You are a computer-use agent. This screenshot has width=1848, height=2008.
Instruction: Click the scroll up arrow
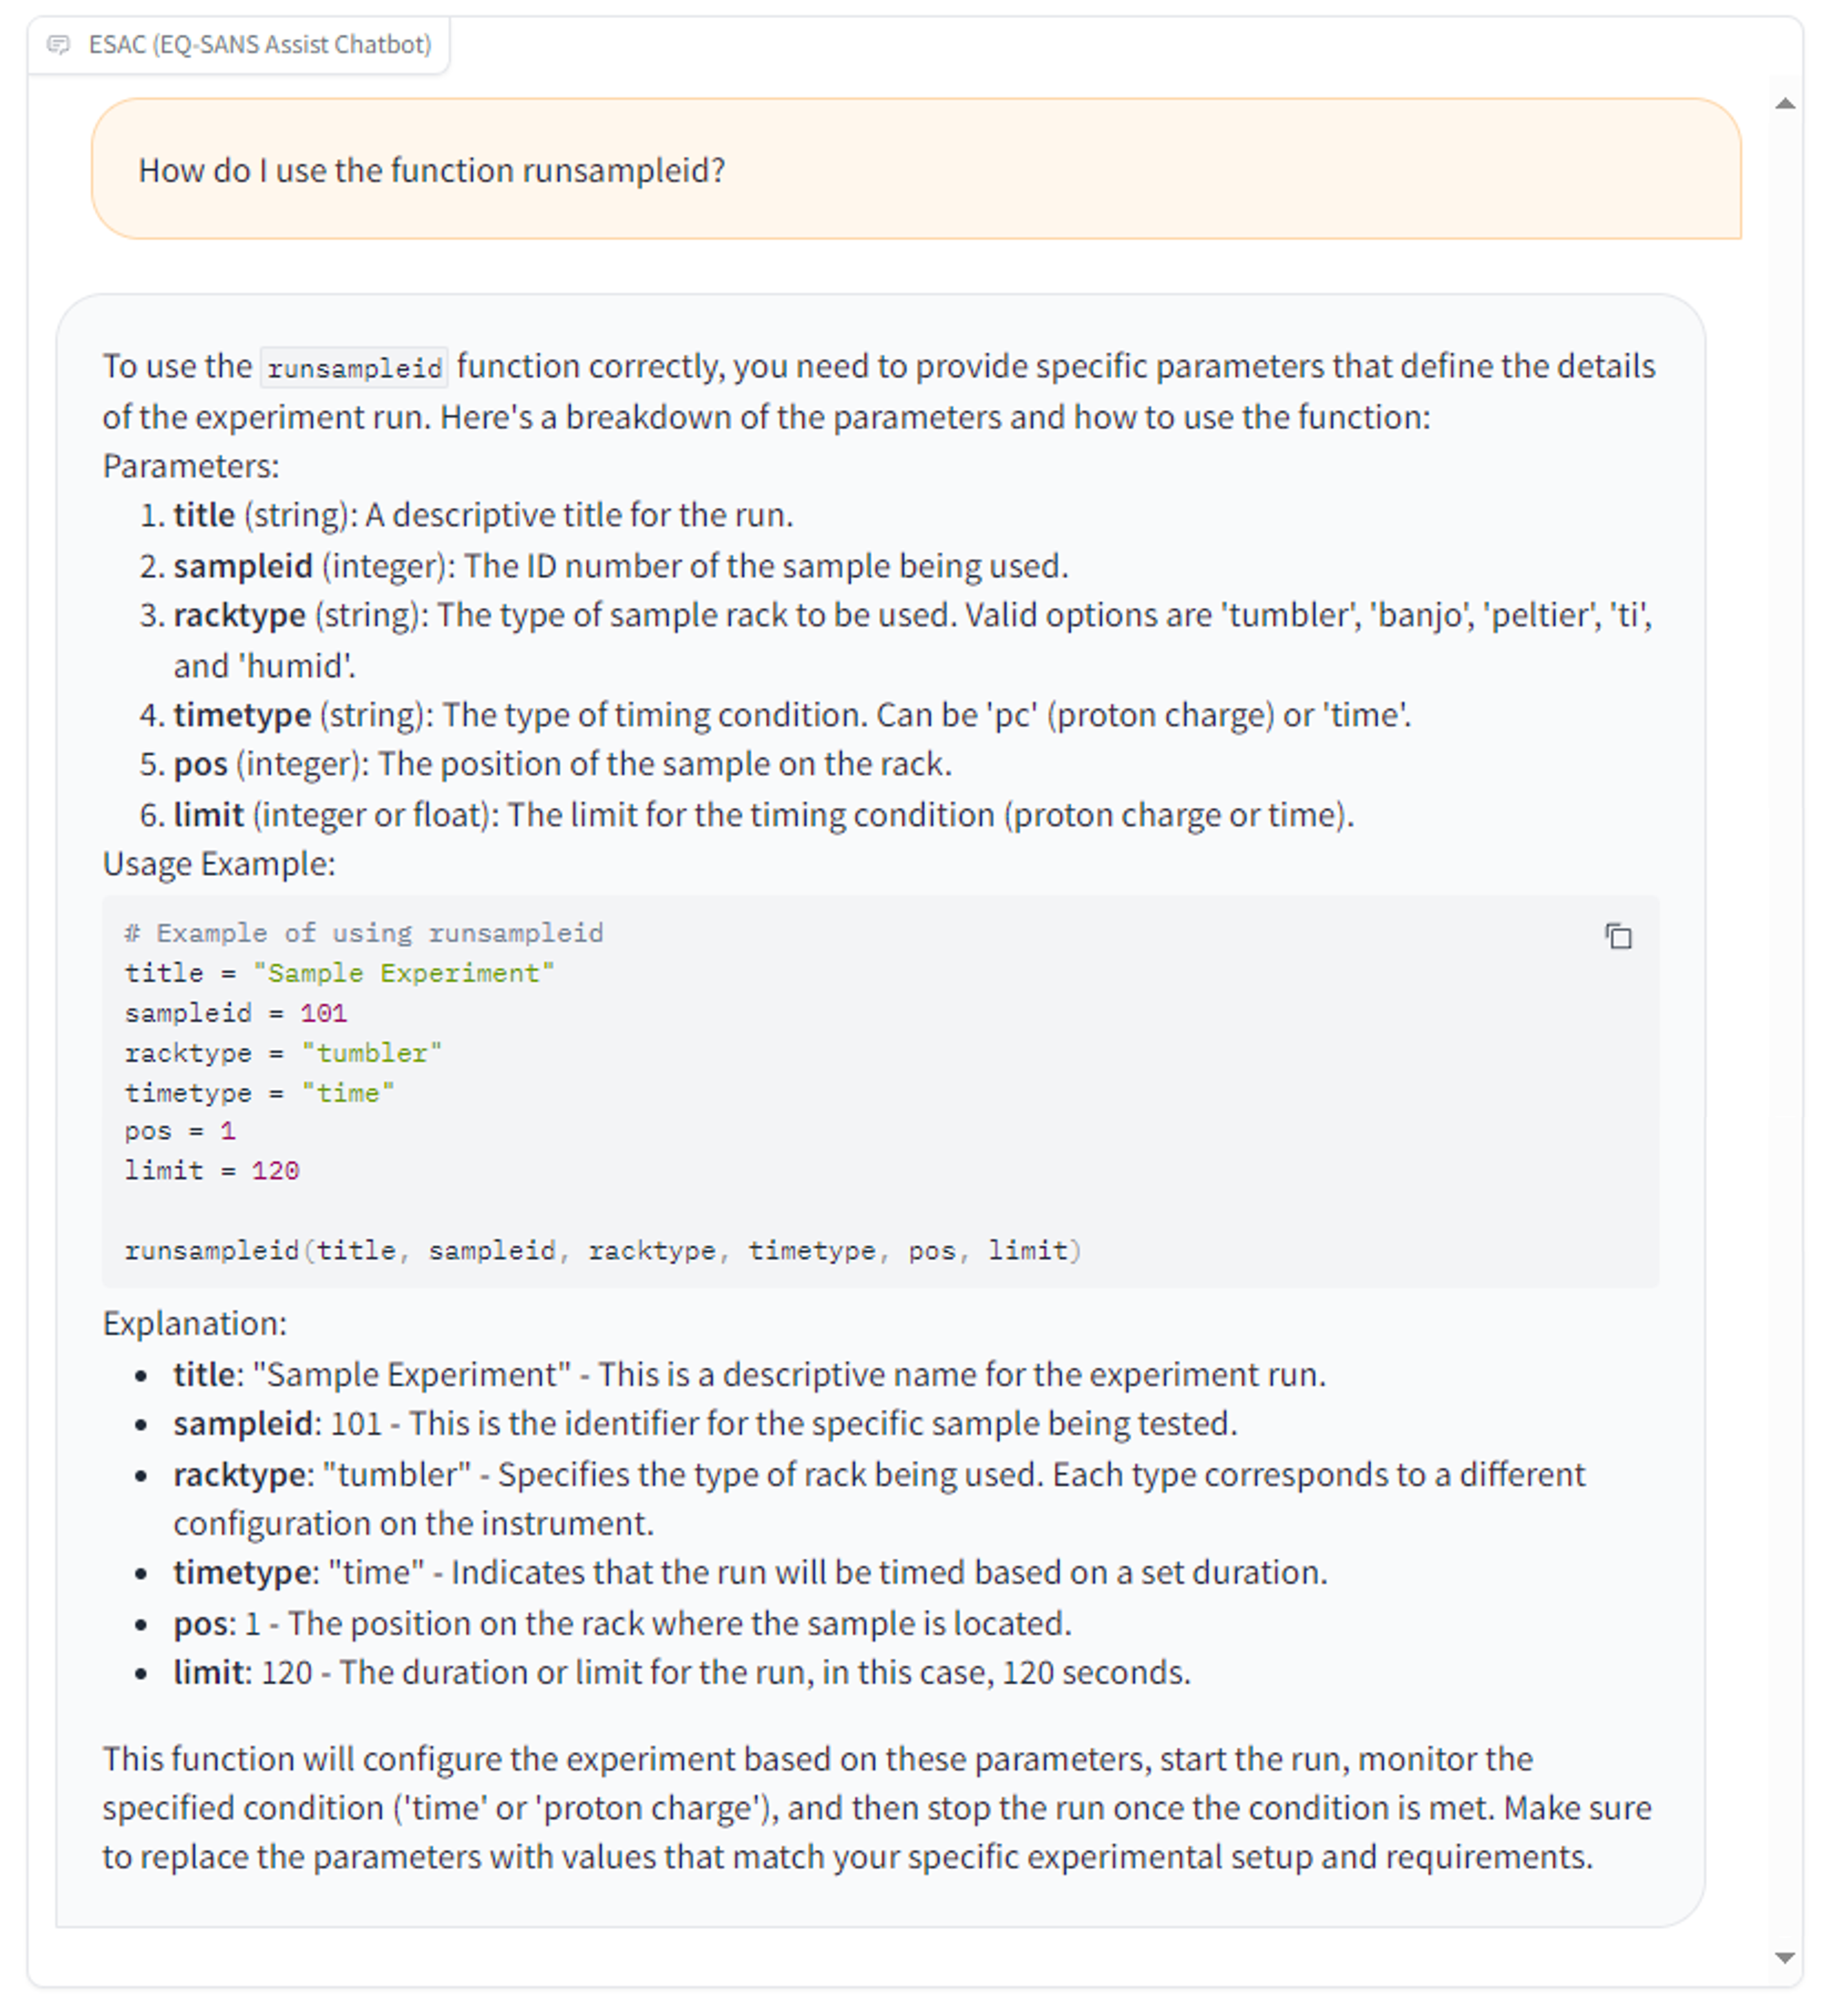point(1785,105)
